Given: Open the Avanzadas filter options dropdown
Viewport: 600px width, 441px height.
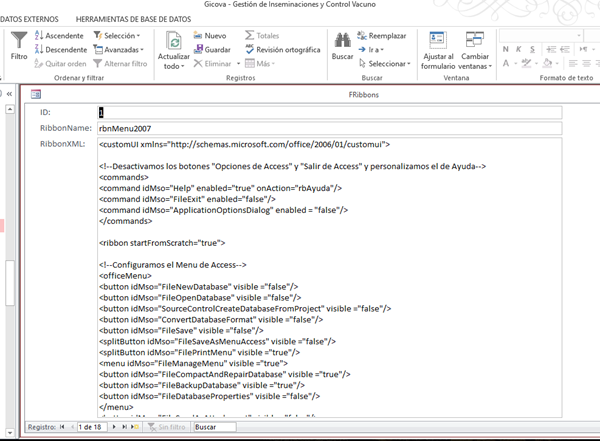Looking at the screenshot, I should pyautogui.click(x=119, y=49).
